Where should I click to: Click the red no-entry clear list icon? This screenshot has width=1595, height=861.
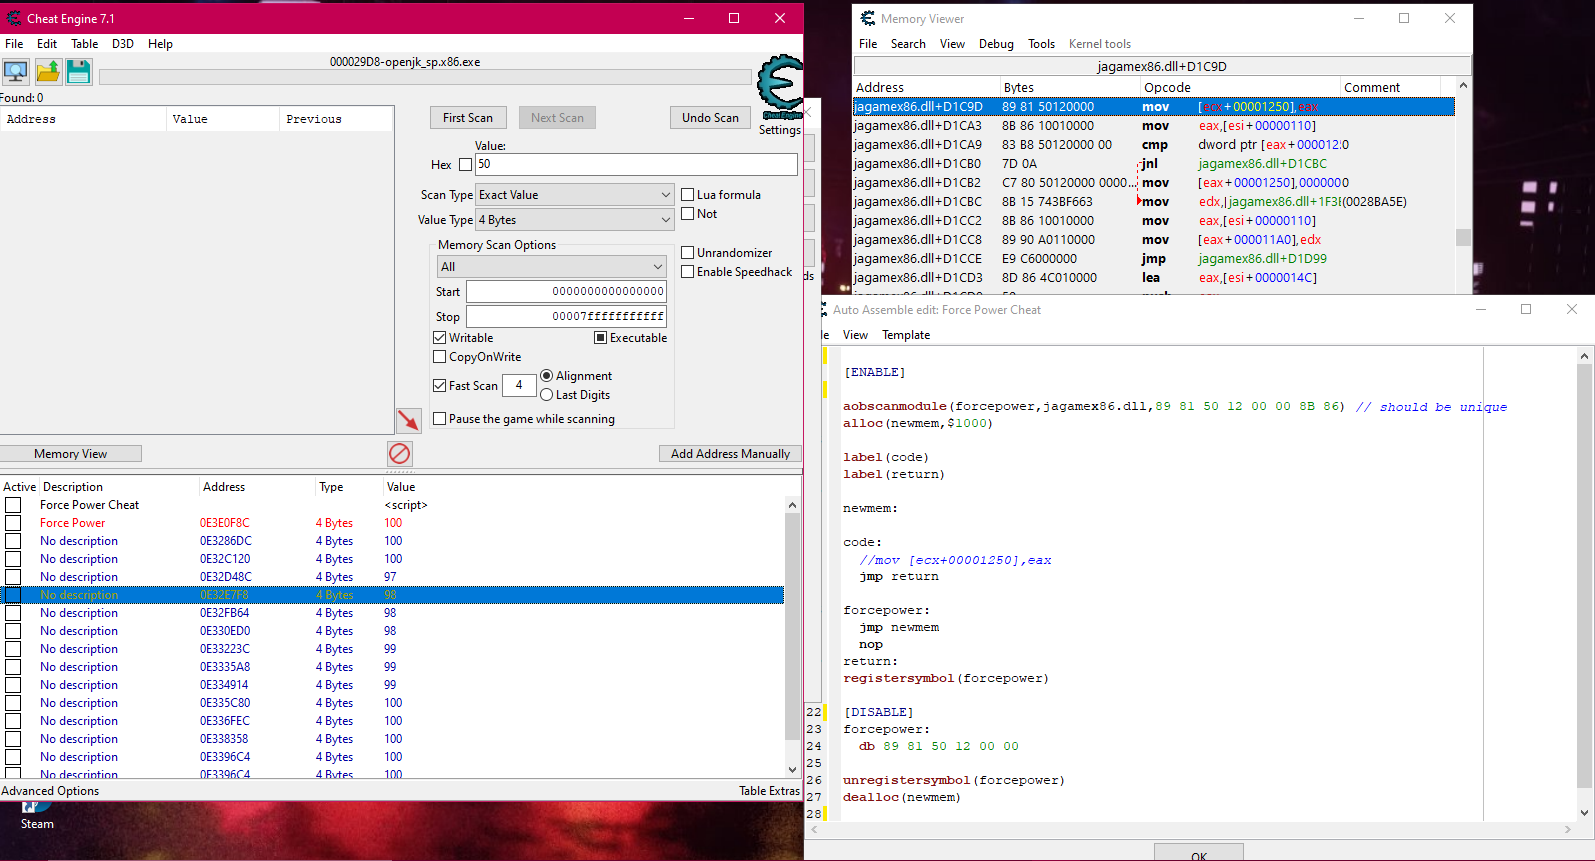click(x=399, y=454)
